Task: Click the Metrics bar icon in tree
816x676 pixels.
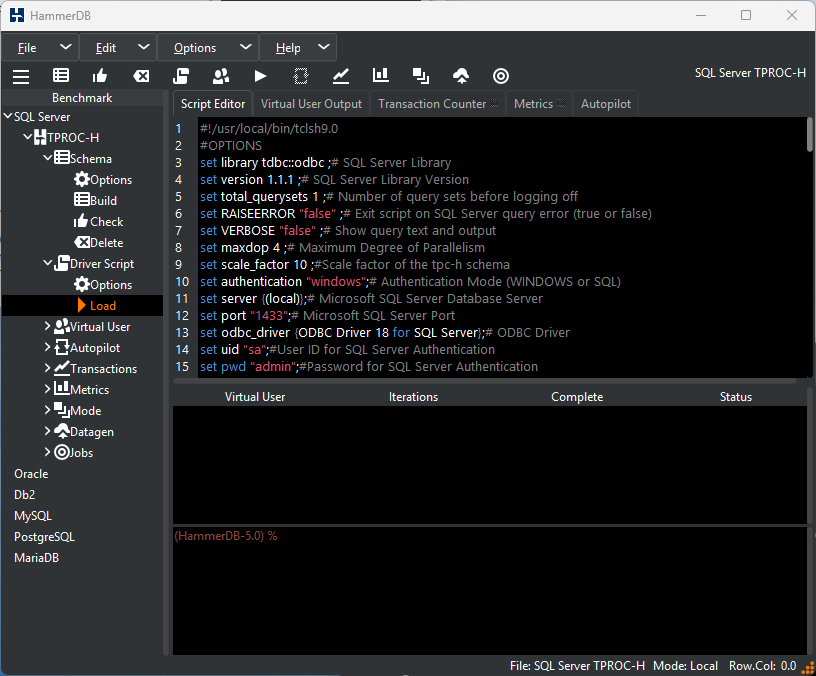Action: pos(62,388)
